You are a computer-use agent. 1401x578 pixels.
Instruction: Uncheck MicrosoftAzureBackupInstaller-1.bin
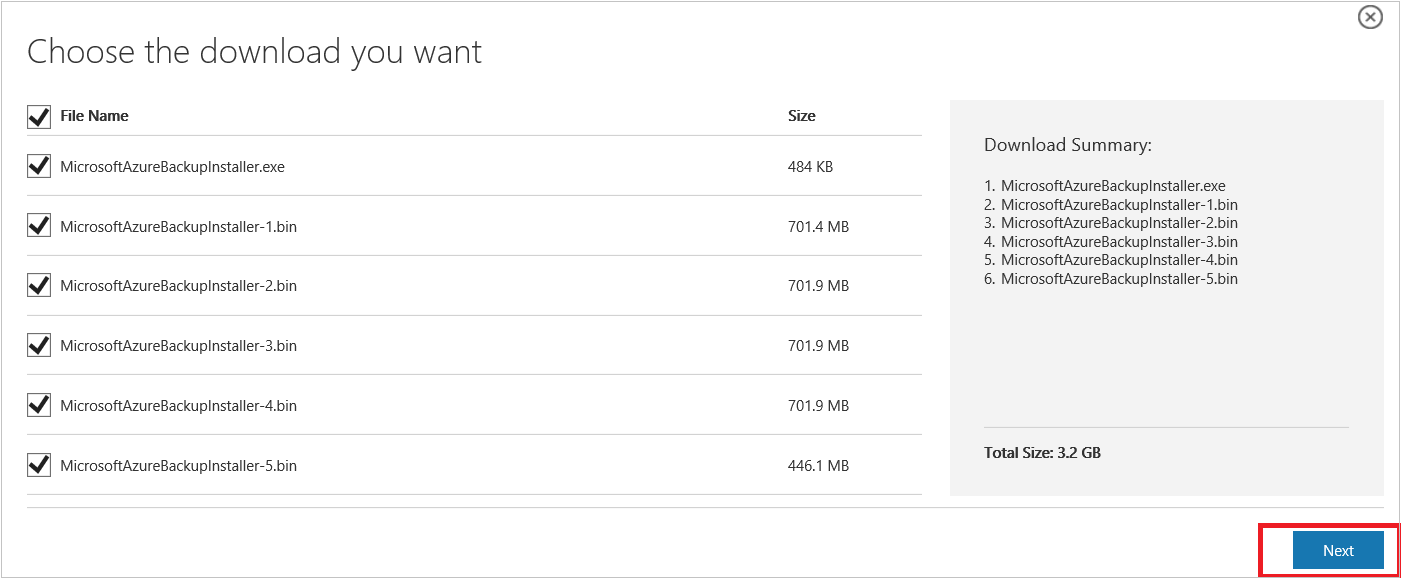click(x=38, y=225)
